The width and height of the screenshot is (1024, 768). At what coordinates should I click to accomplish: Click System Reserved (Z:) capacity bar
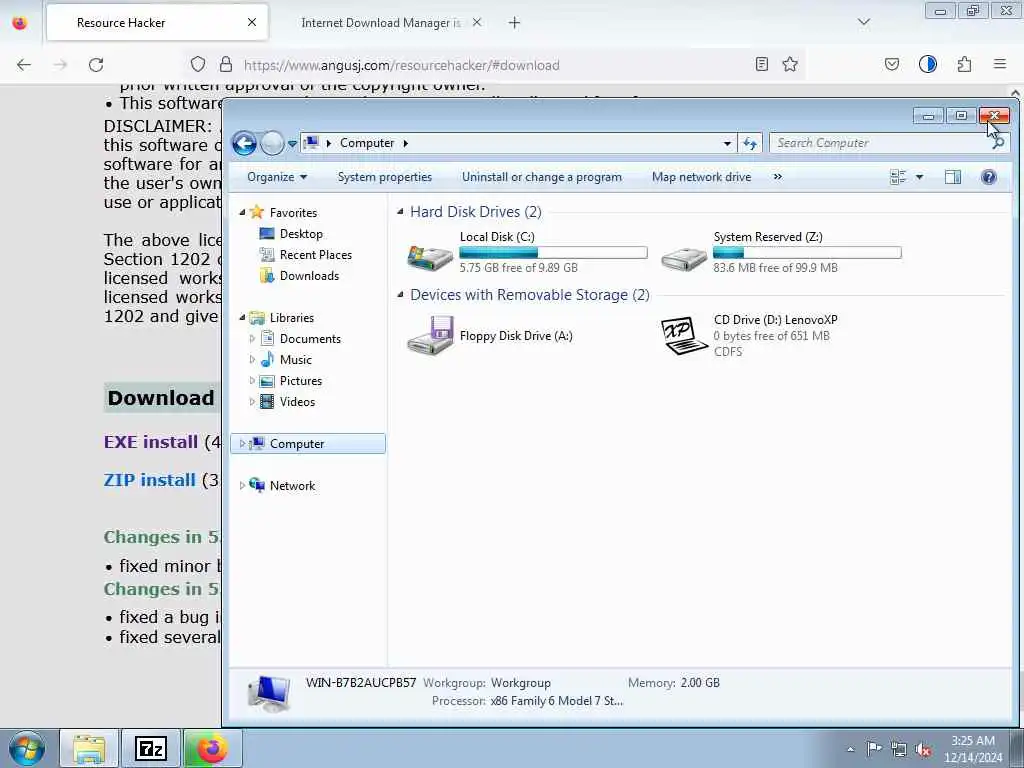coord(807,253)
